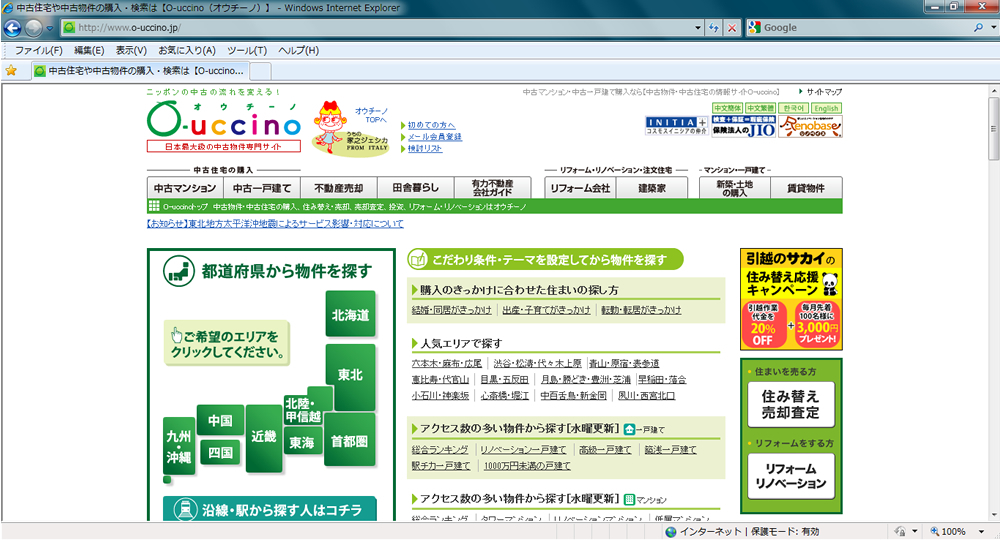Open the 結婚・同居がきっかけ link
Screen dimensions: 1000x540
[x=452, y=310]
